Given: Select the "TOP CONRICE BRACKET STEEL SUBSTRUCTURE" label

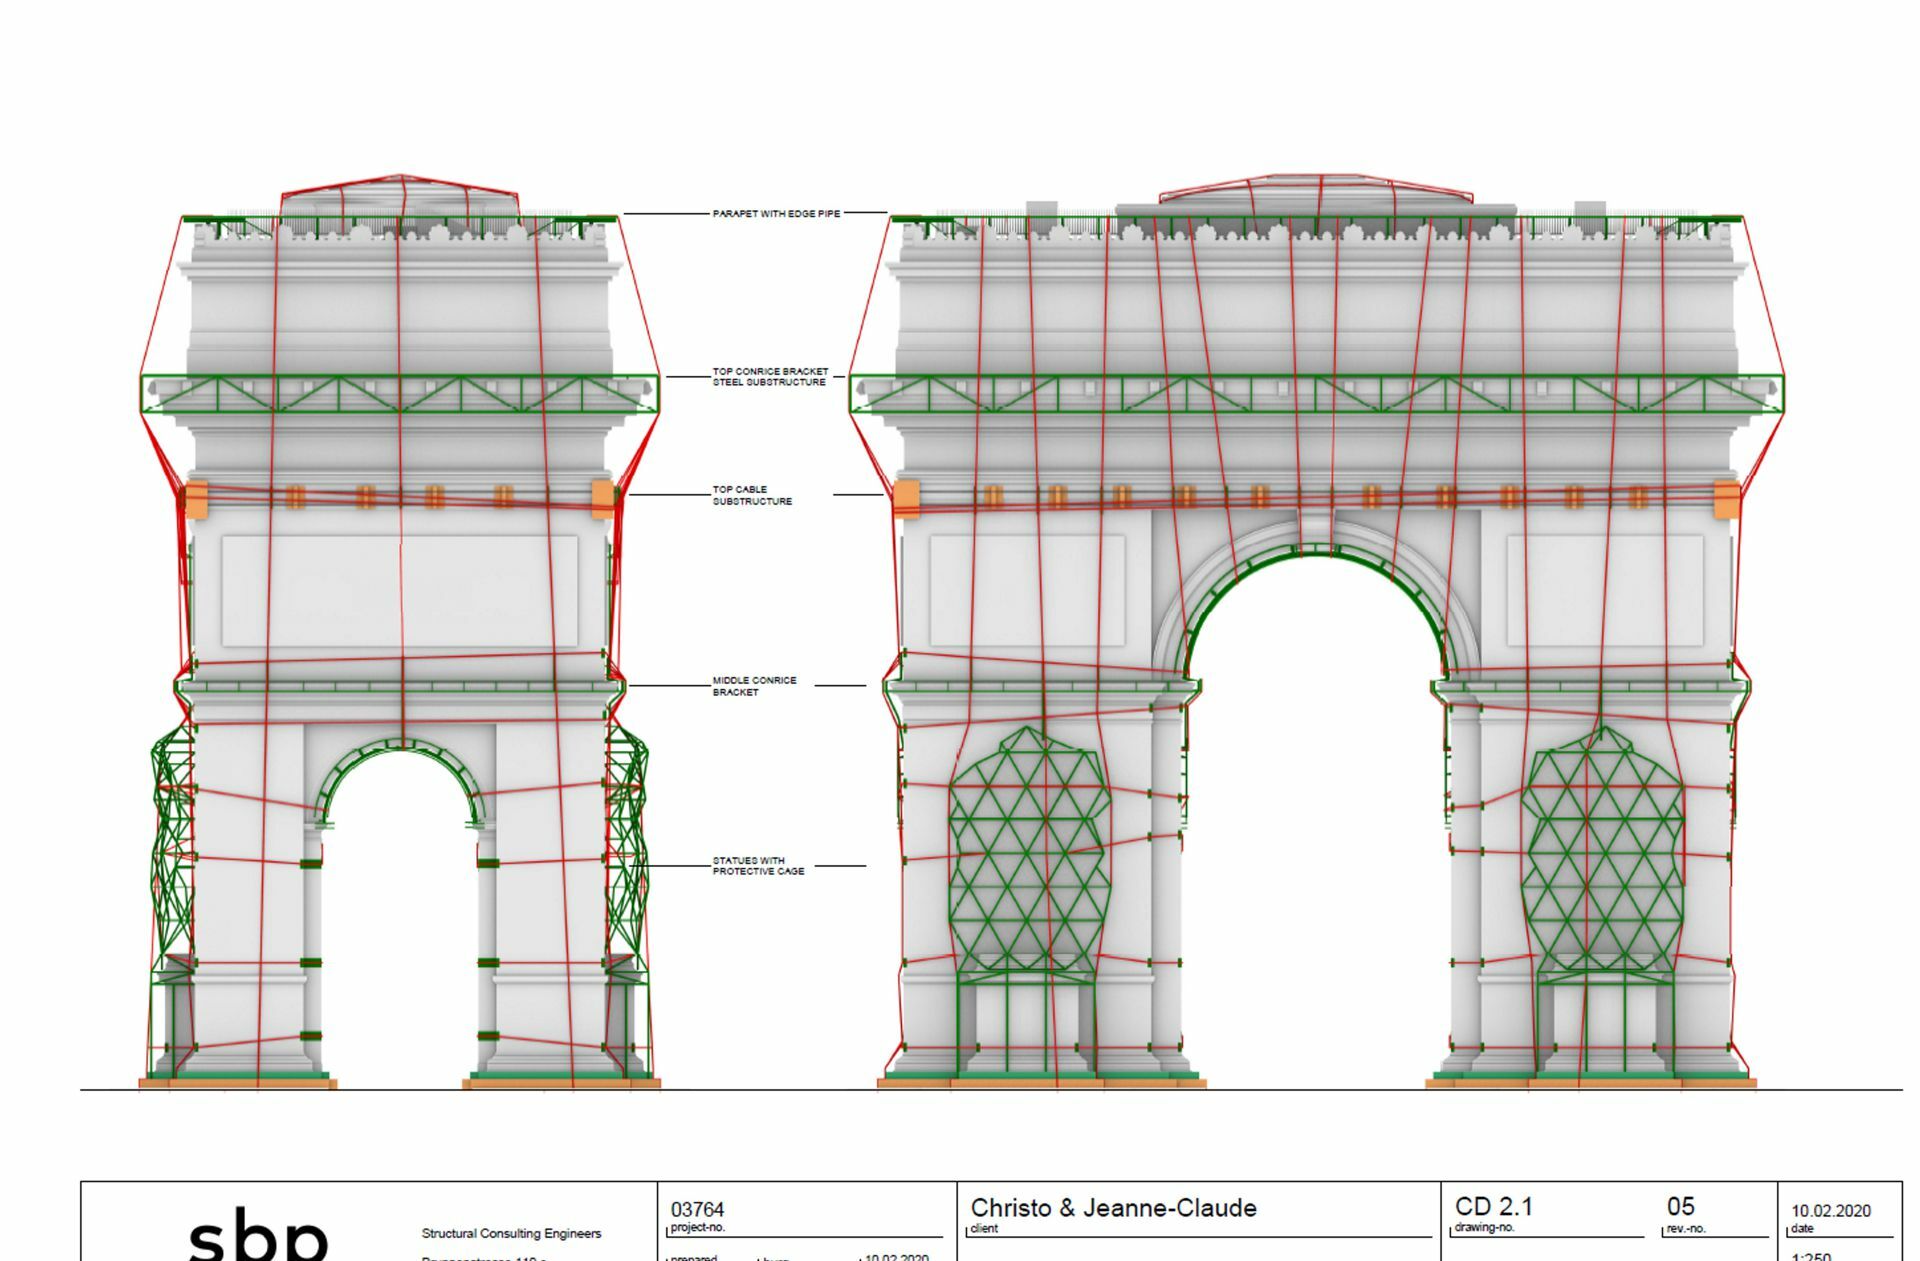Looking at the screenshot, I should point(770,377).
